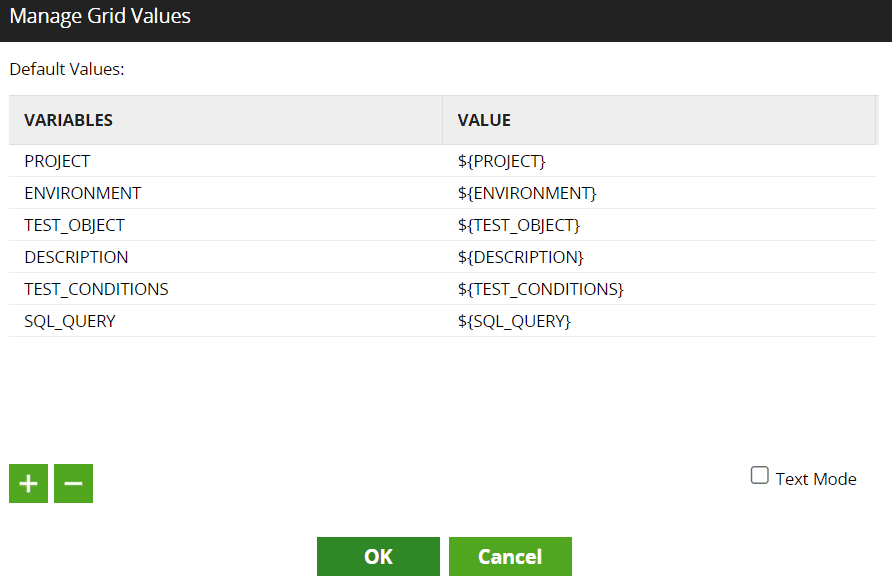Select the TEST_CONDITIONS variable cell
This screenshot has width=892, height=588.
tap(96, 289)
